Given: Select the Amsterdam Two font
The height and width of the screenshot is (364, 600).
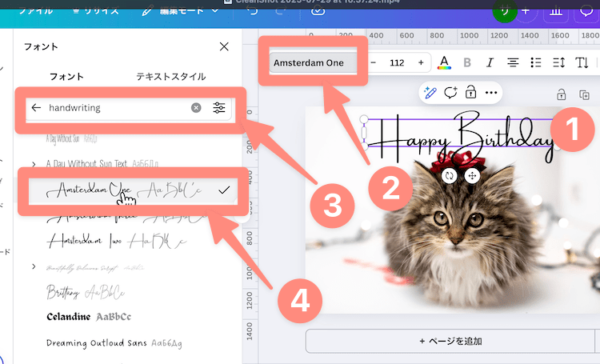Looking at the screenshot, I should (116, 241).
